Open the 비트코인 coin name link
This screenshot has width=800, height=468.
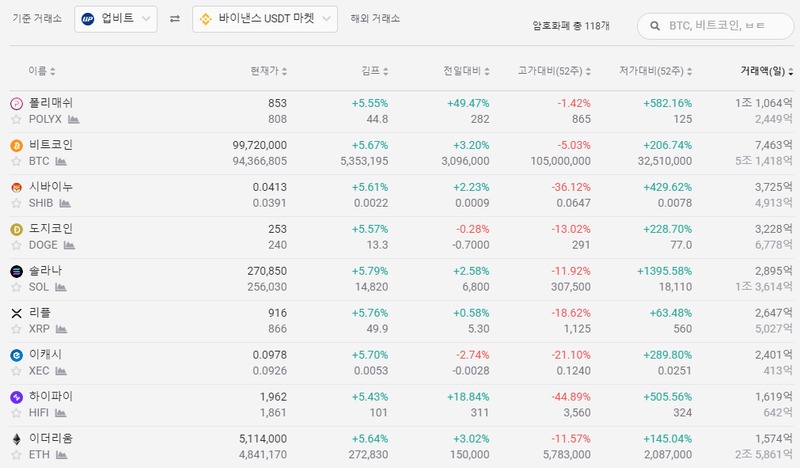[x=51, y=145]
